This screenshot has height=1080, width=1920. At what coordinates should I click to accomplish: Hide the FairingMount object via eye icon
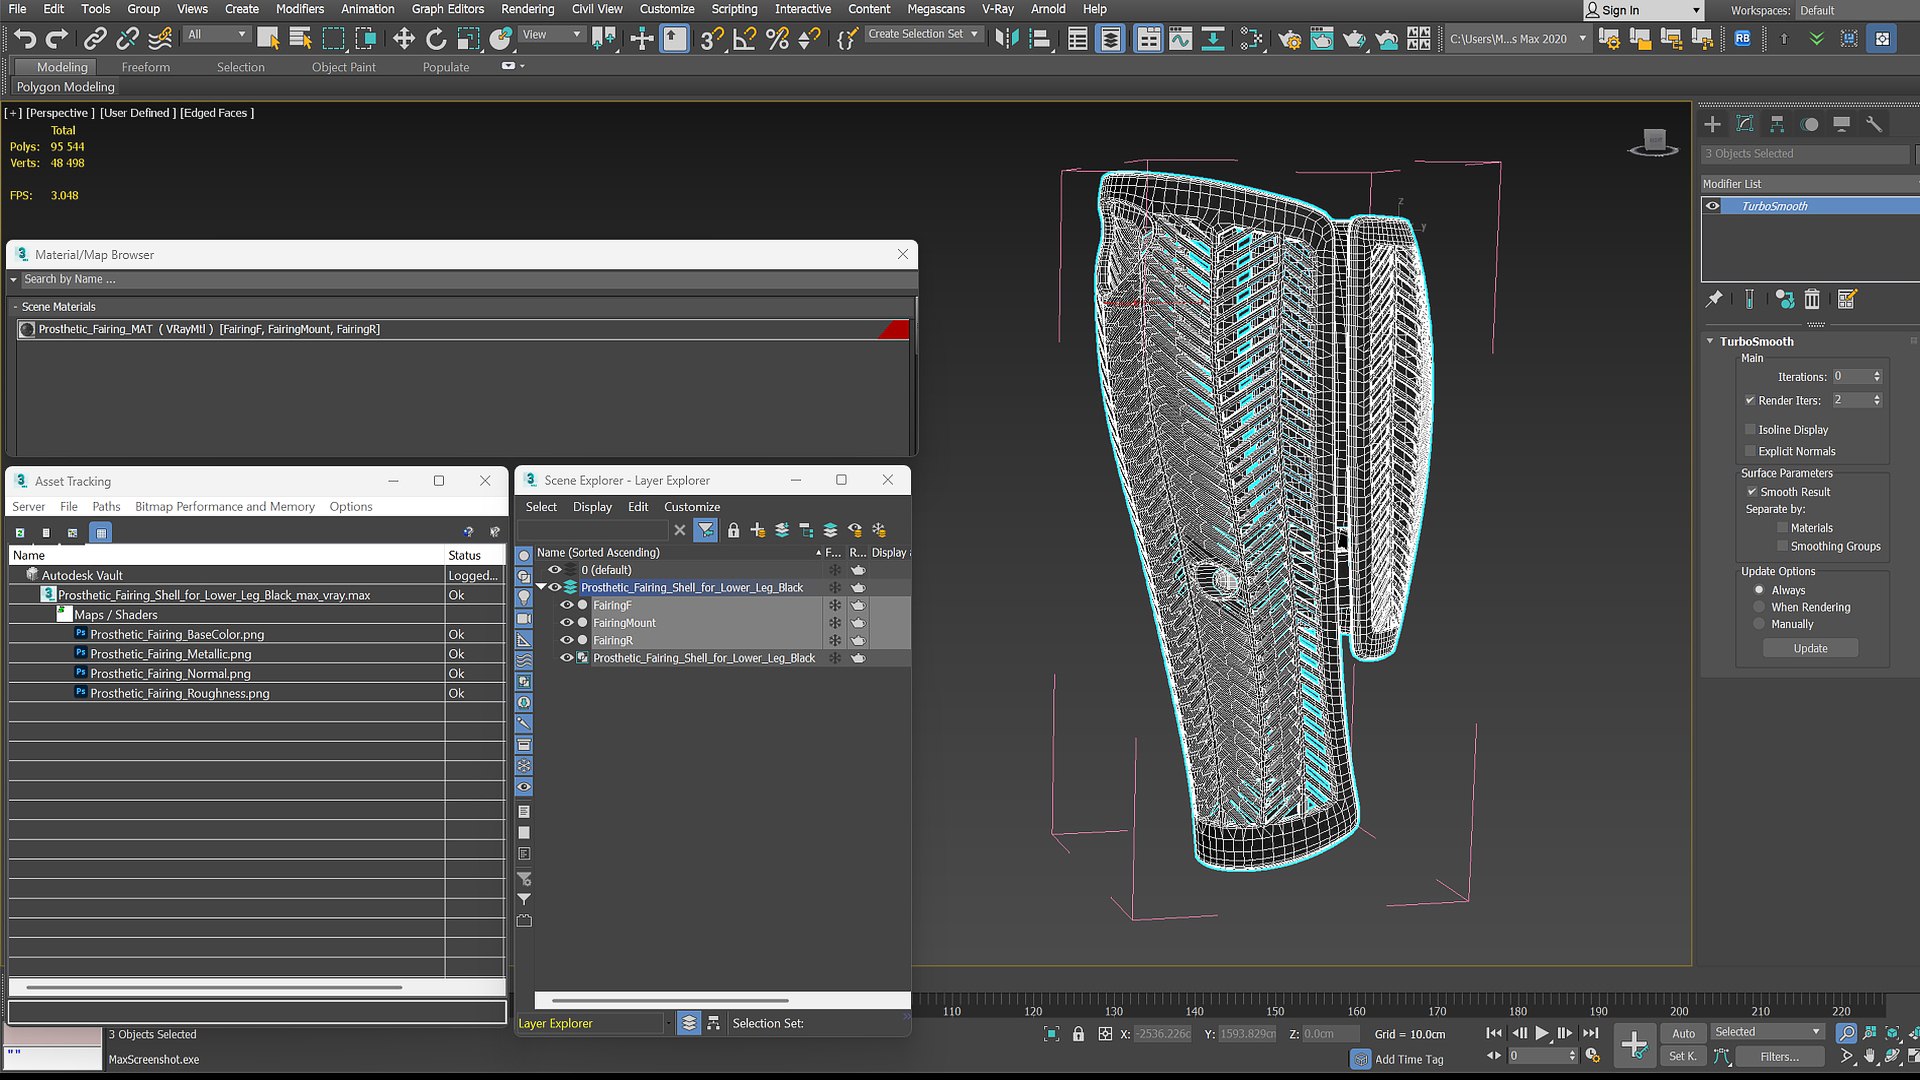coord(566,623)
